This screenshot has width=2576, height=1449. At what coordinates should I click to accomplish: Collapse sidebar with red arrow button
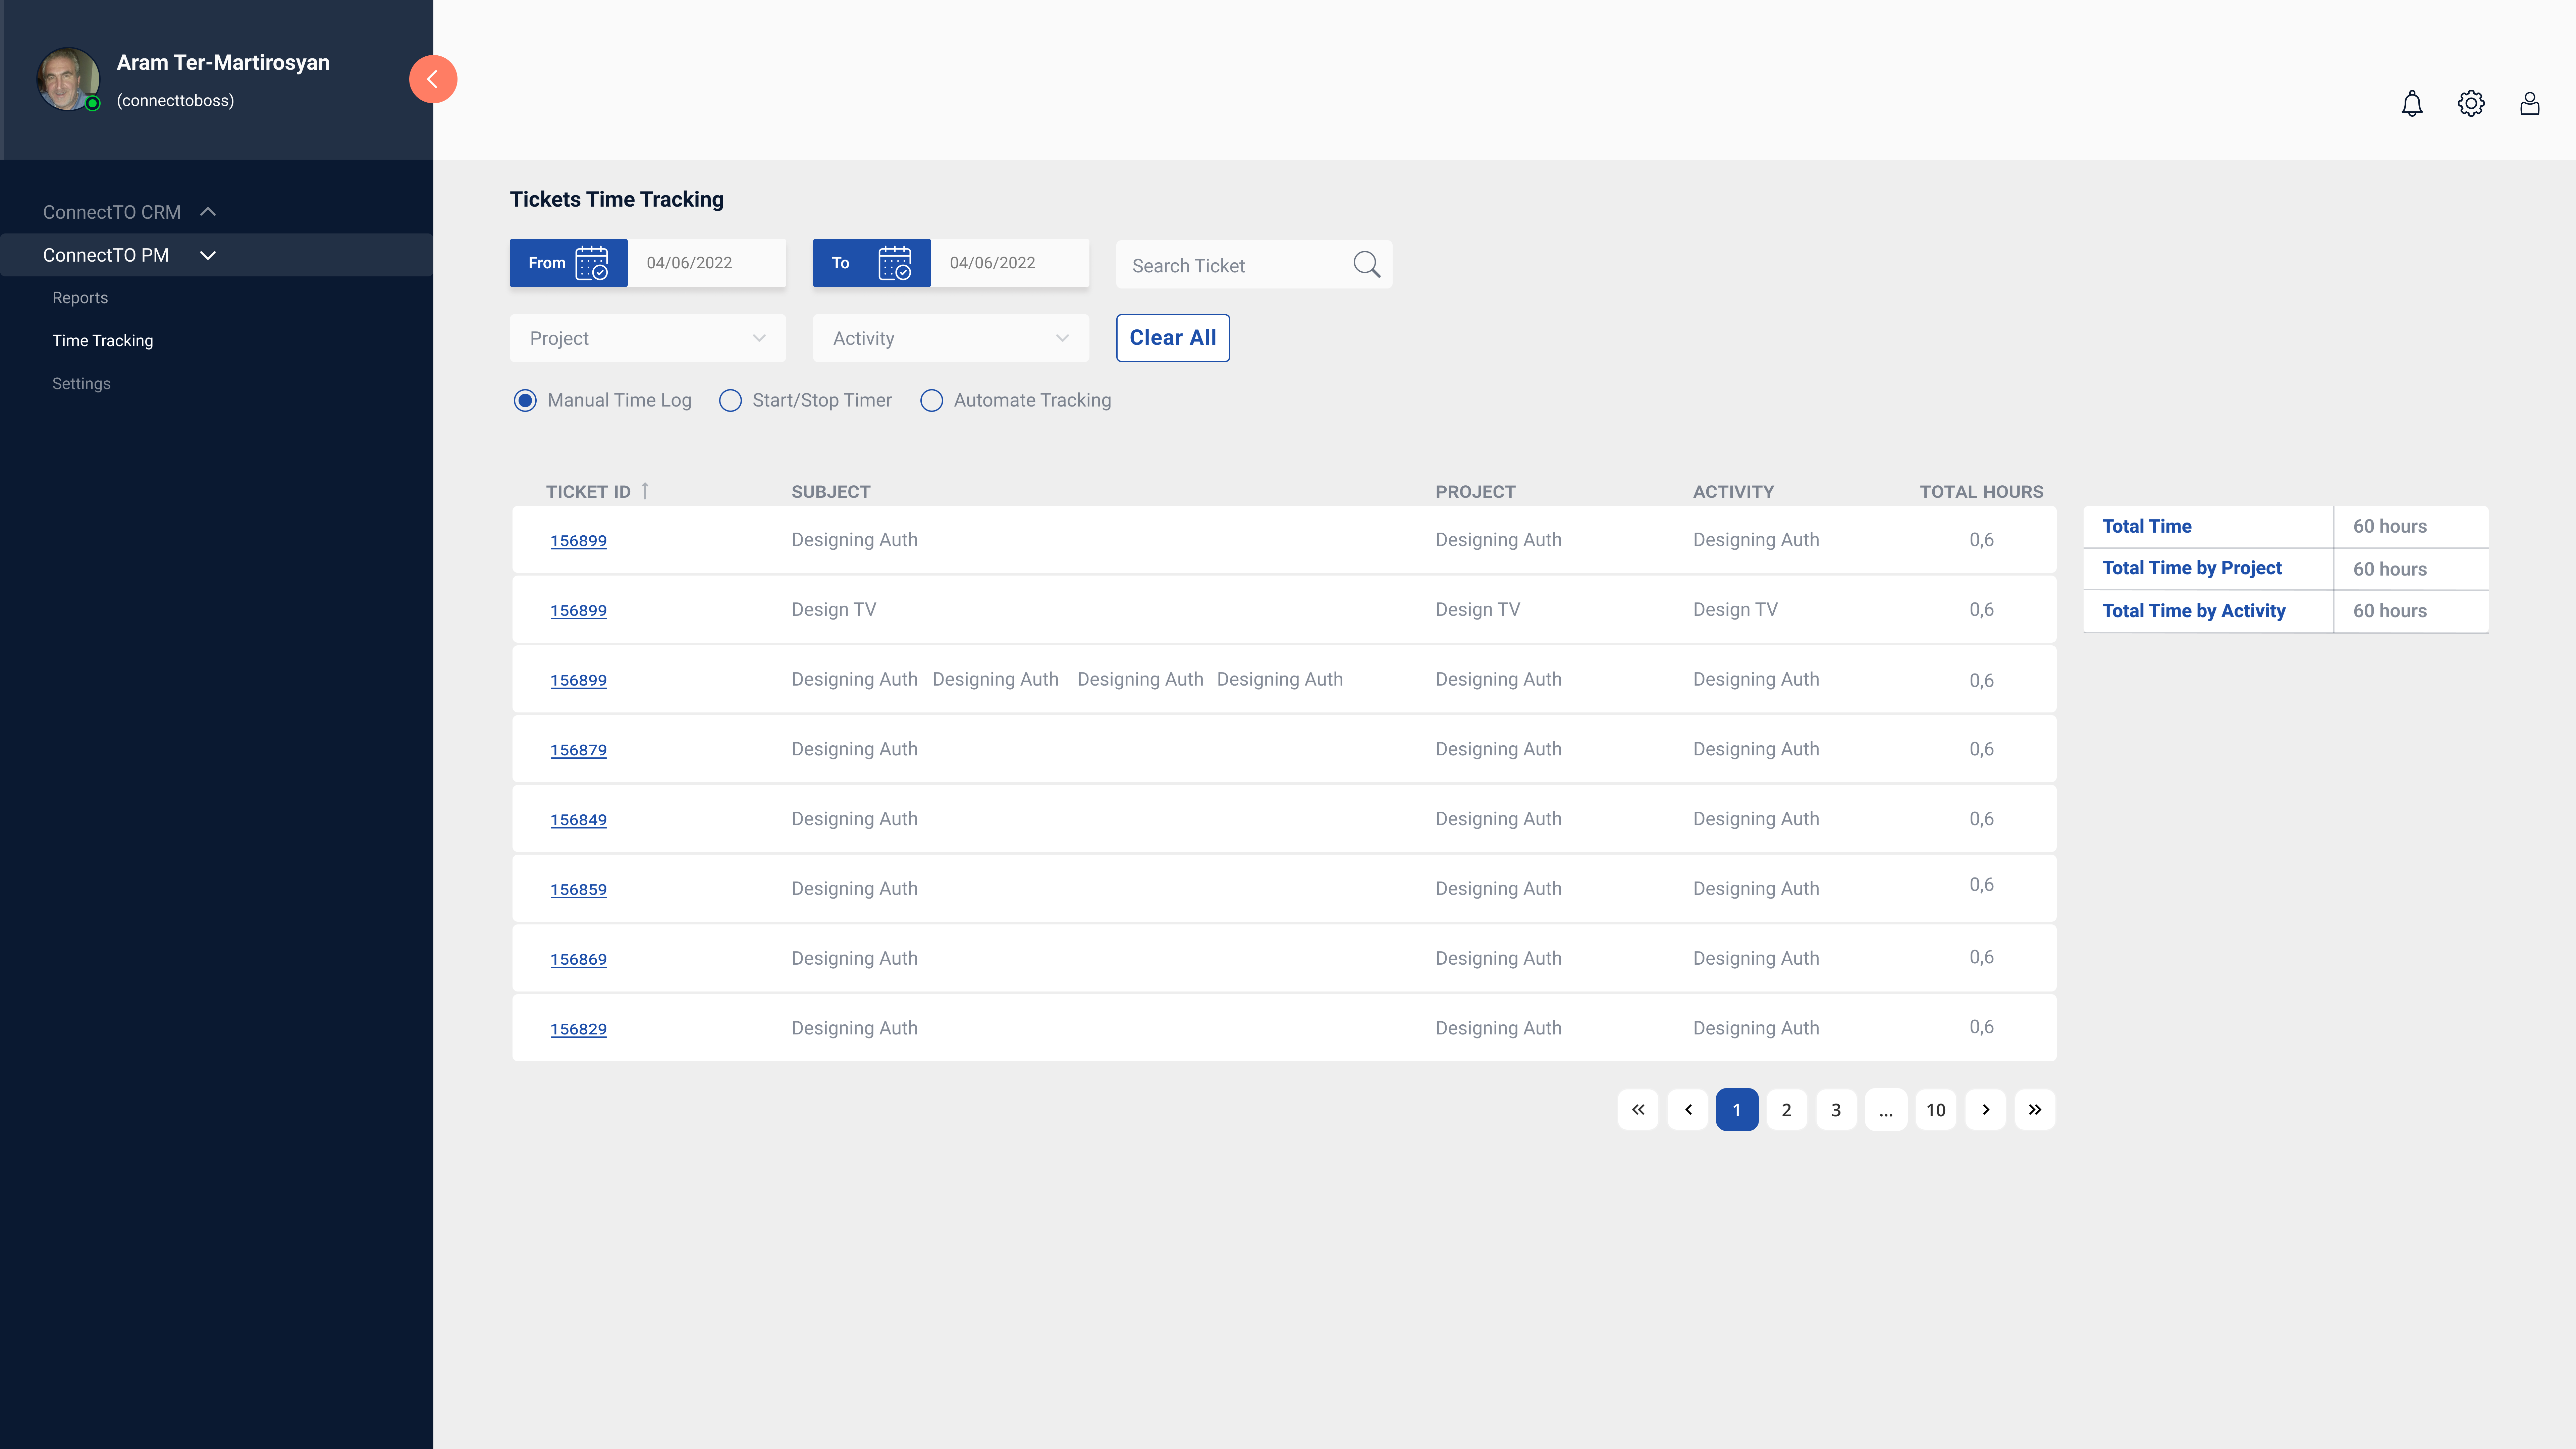[433, 79]
